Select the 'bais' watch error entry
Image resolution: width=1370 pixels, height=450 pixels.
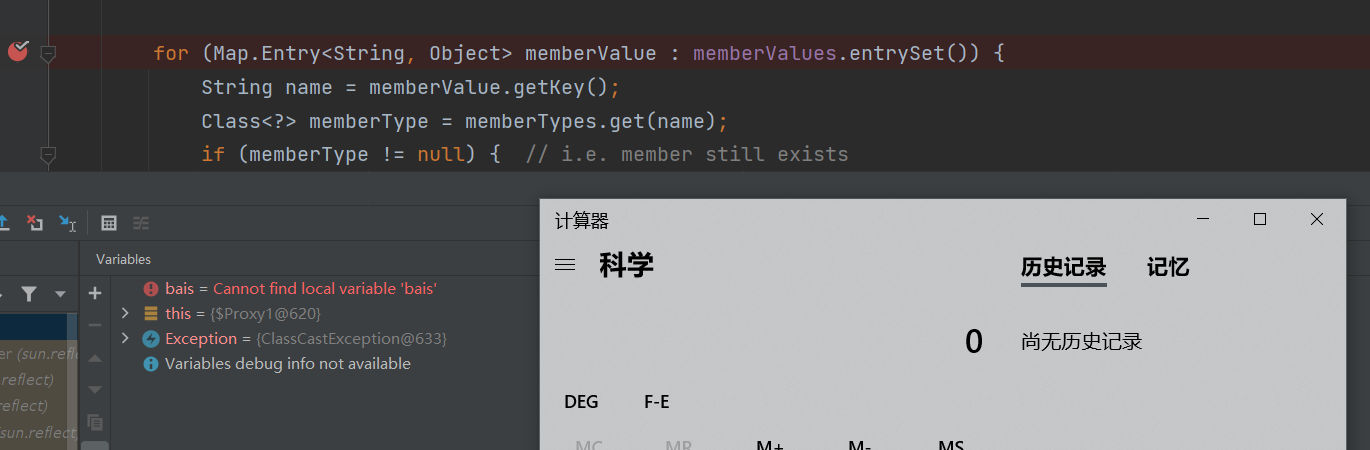[x=300, y=288]
